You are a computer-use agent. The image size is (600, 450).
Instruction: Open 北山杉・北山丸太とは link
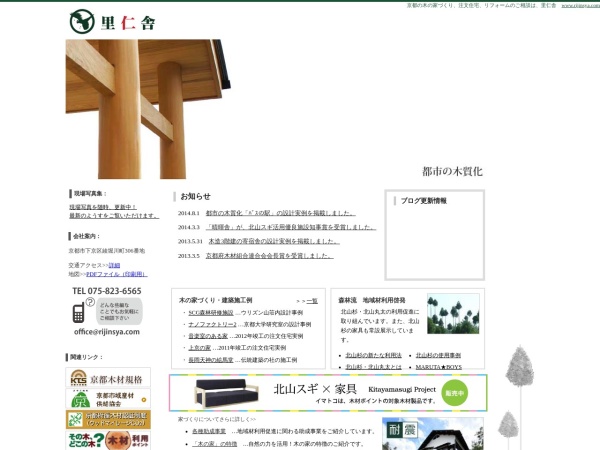(373, 367)
